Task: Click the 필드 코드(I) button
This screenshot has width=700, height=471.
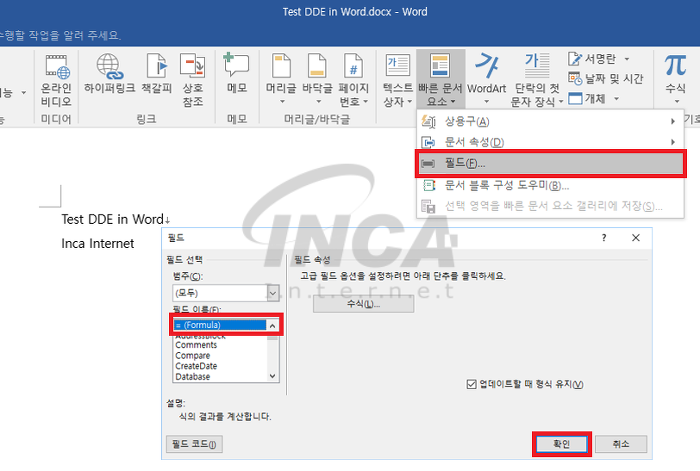Action: 194,444
